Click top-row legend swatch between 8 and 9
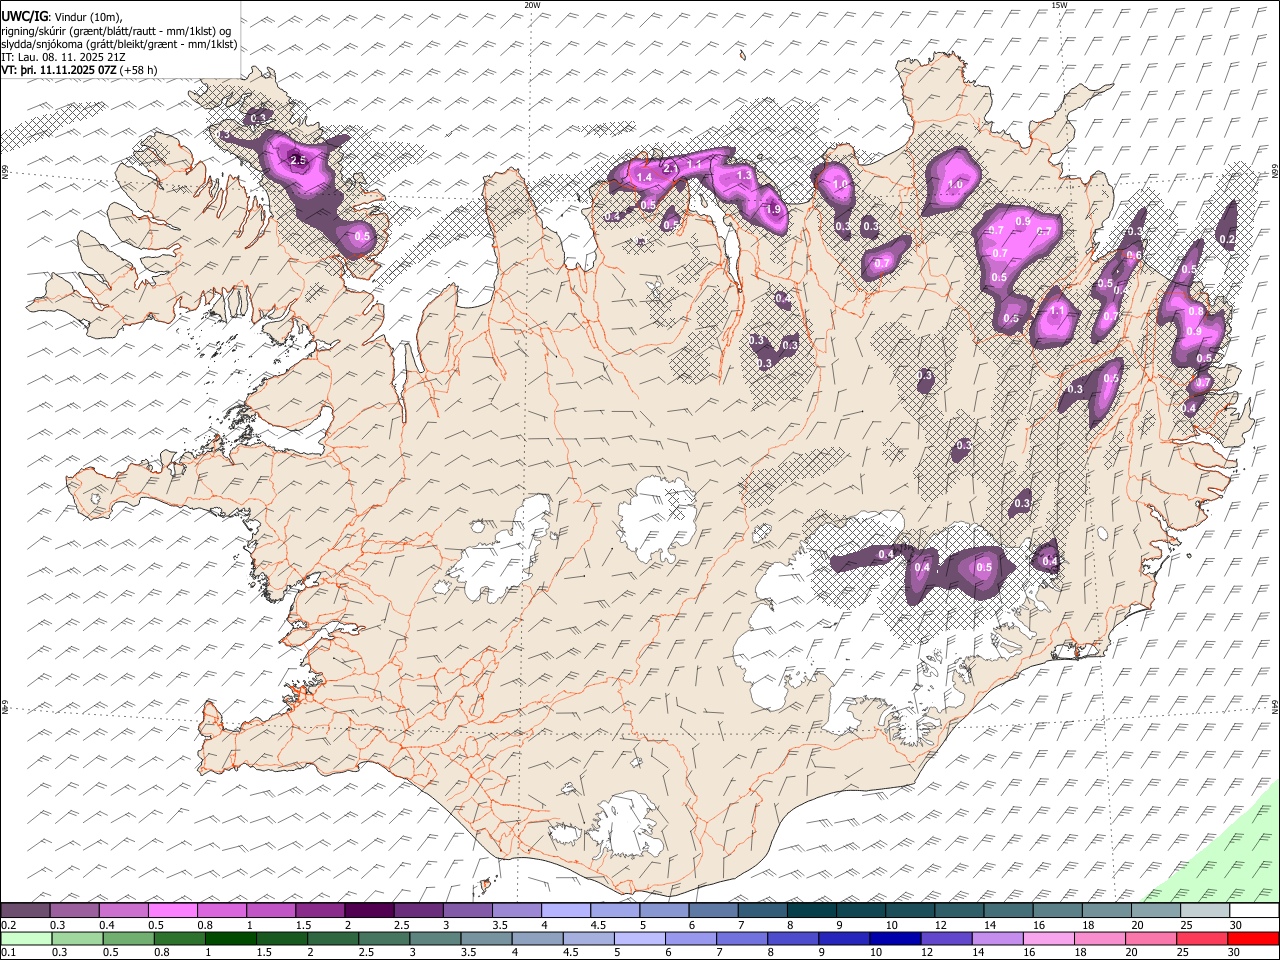 [812, 911]
